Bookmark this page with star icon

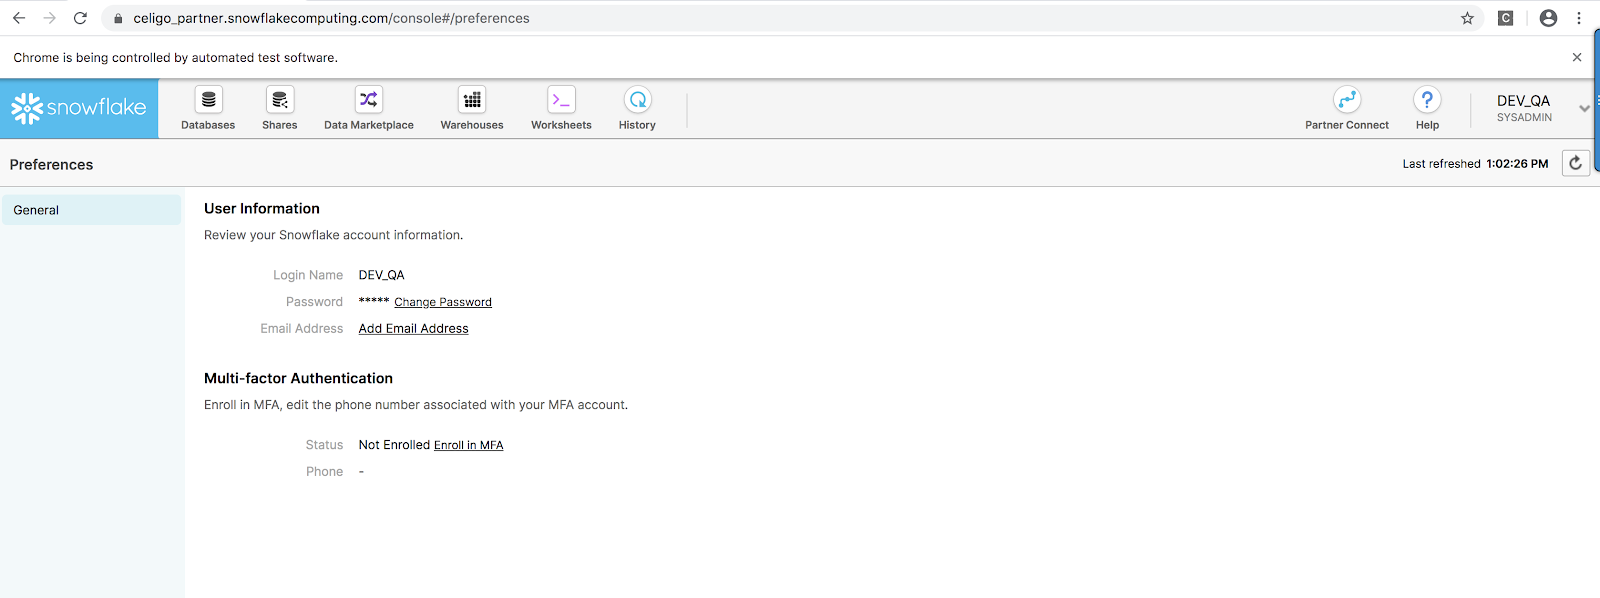click(x=1467, y=18)
